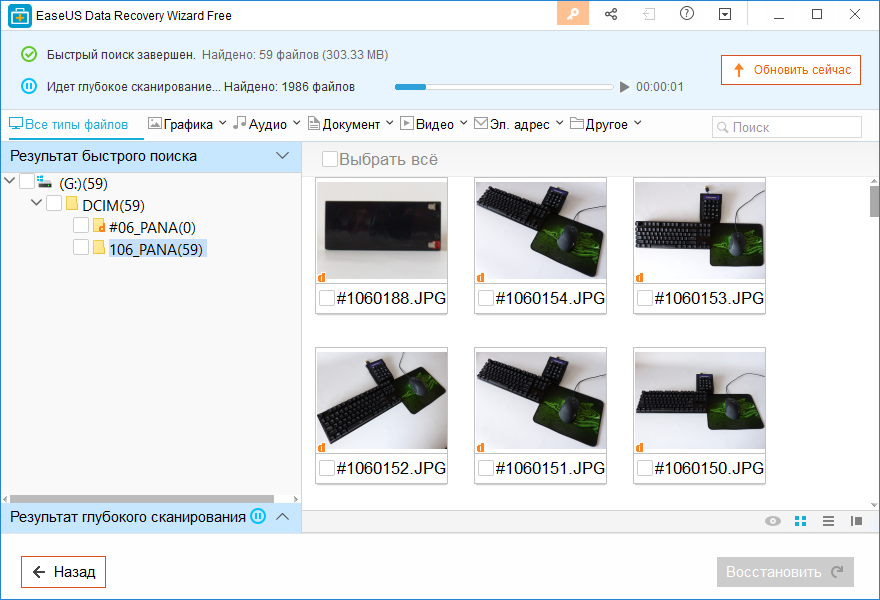
Task: Click the search magnifier icon
Action: coord(723,127)
